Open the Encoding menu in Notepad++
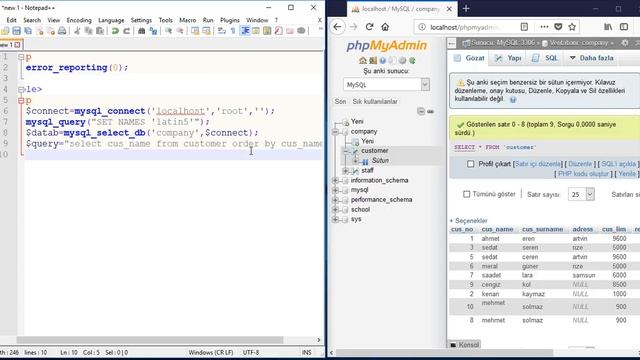This screenshot has width=640, height=360. pos(79,20)
